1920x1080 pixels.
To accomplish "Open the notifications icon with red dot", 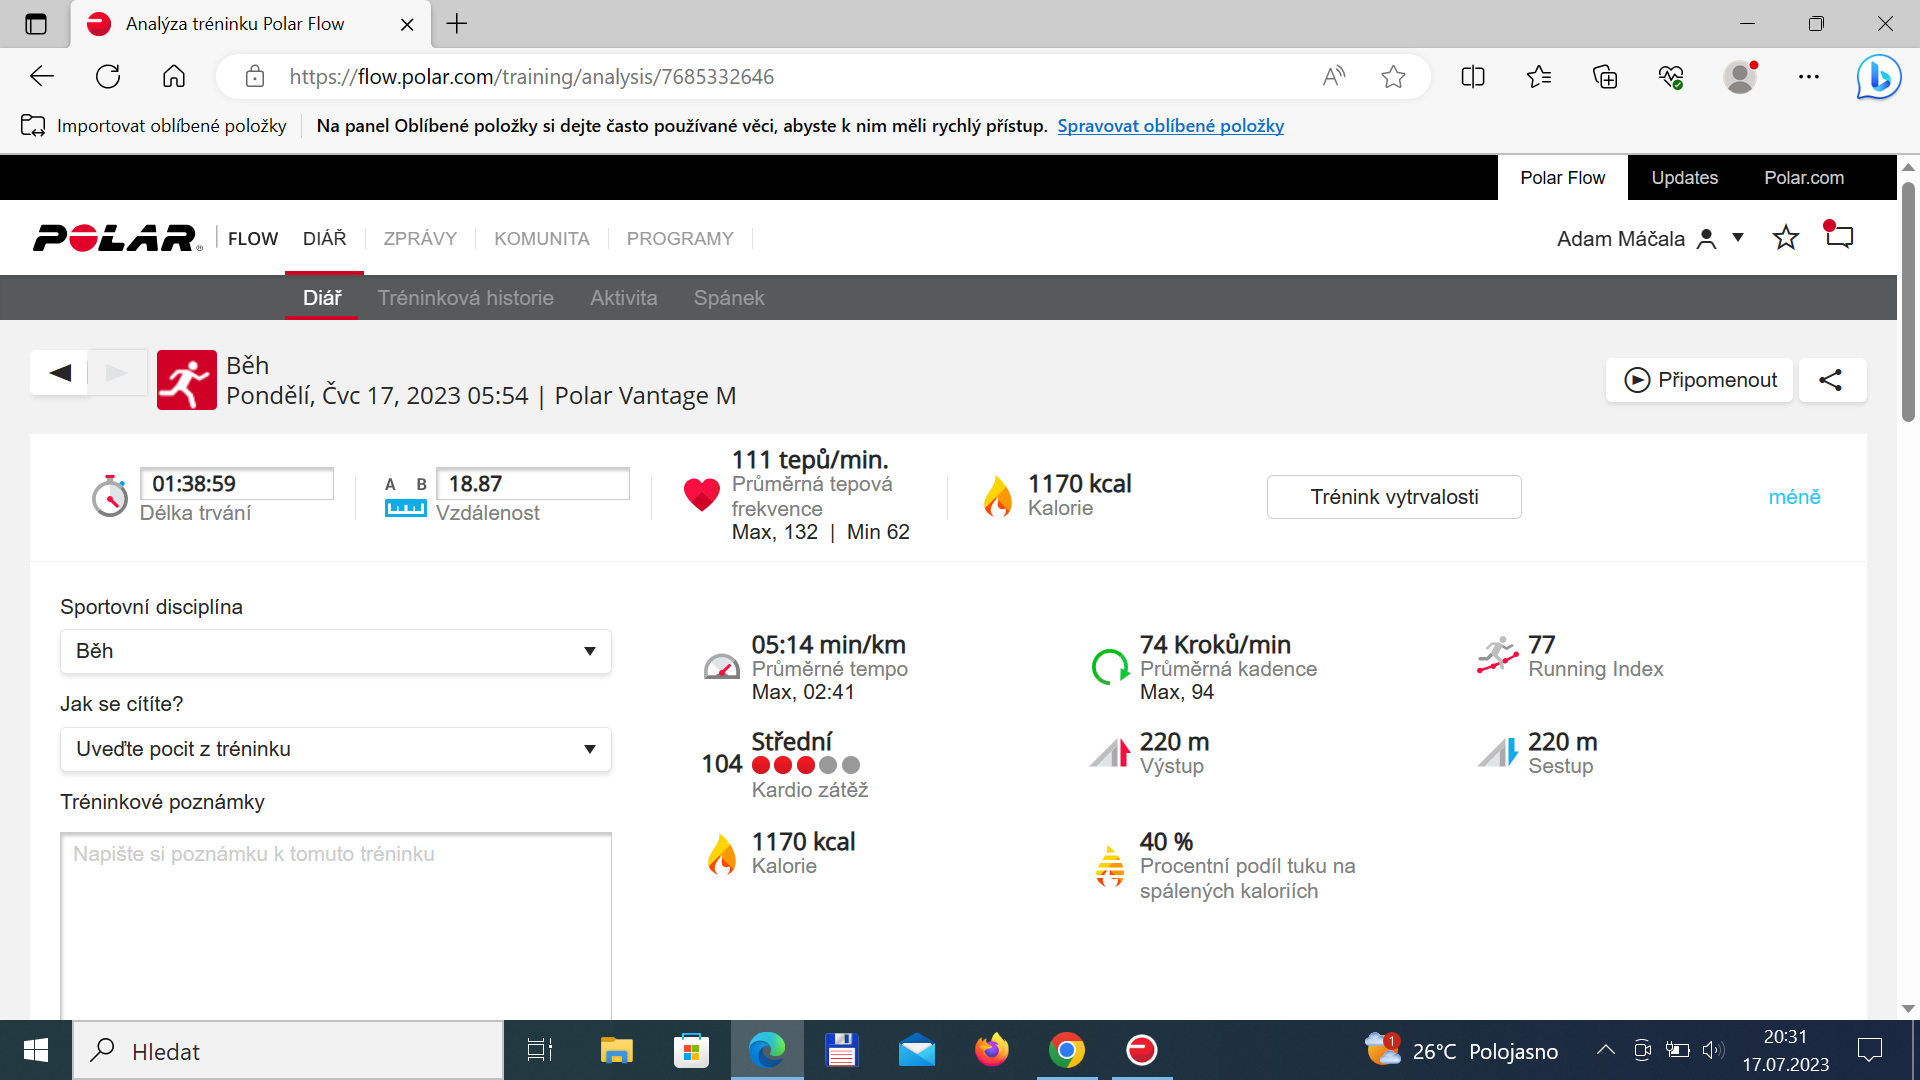I will pyautogui.click(x=1838, y=236).
